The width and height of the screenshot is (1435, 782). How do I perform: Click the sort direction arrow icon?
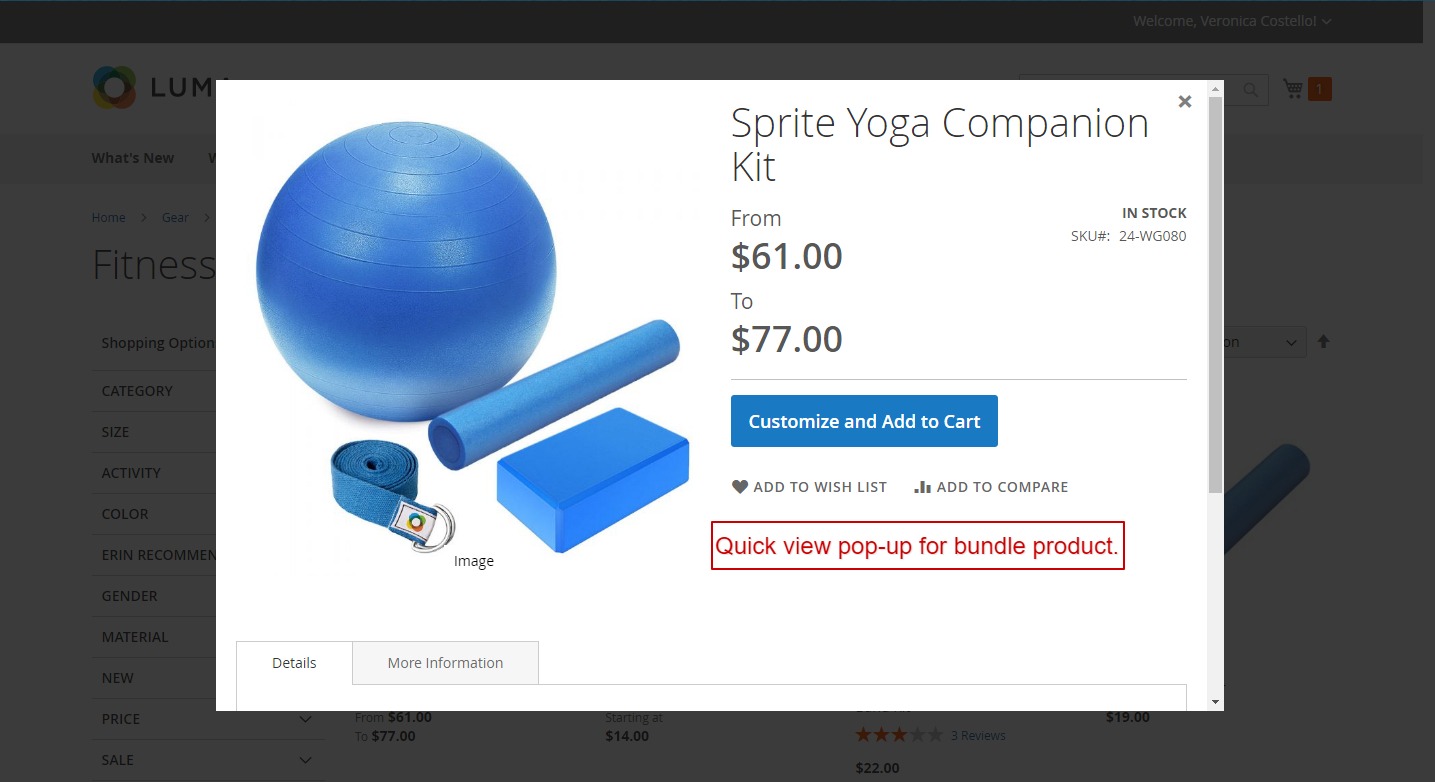click(x=1323, y=341)
